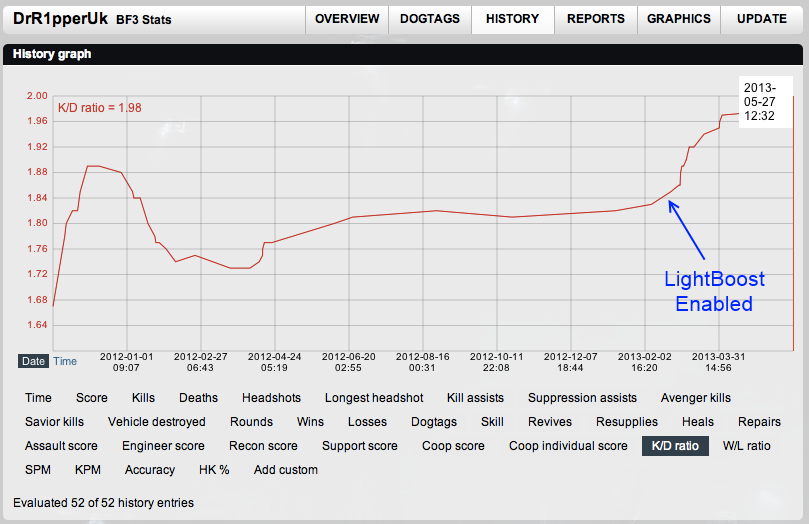Show the Assault score graph

(x=61, y=446)
